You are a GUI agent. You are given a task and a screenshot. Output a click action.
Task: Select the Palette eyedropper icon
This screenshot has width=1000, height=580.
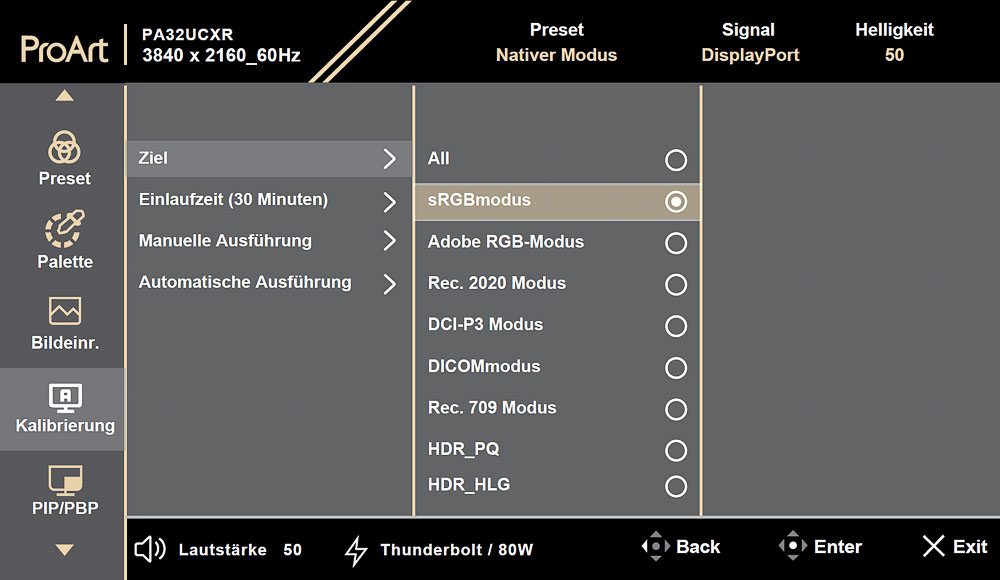pyautogui.click(x=64, y=228)
